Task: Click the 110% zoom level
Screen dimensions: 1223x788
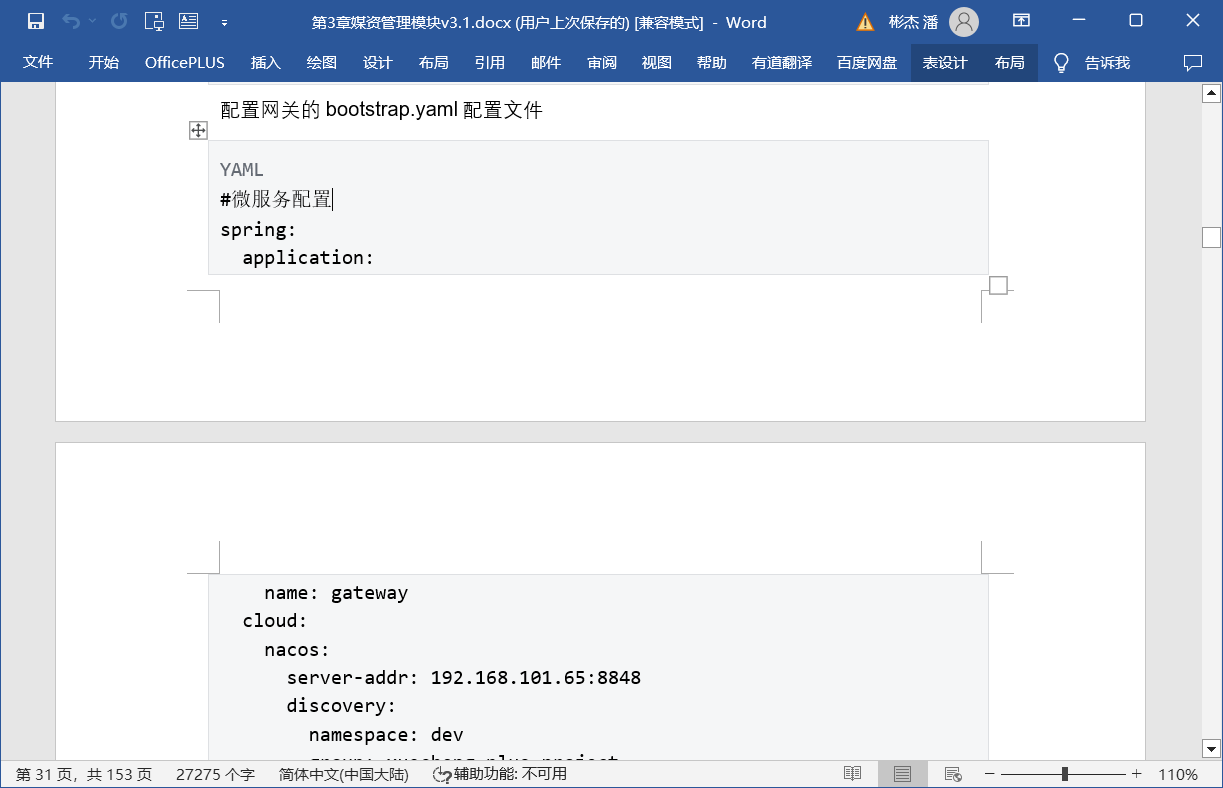Action: pyautogui.click(x=1178, y=774)
